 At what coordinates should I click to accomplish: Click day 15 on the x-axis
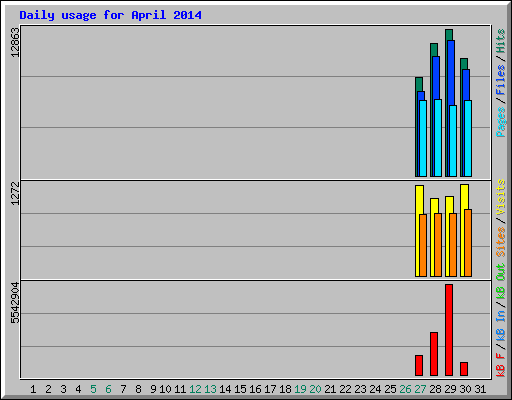tap(240, 389)
